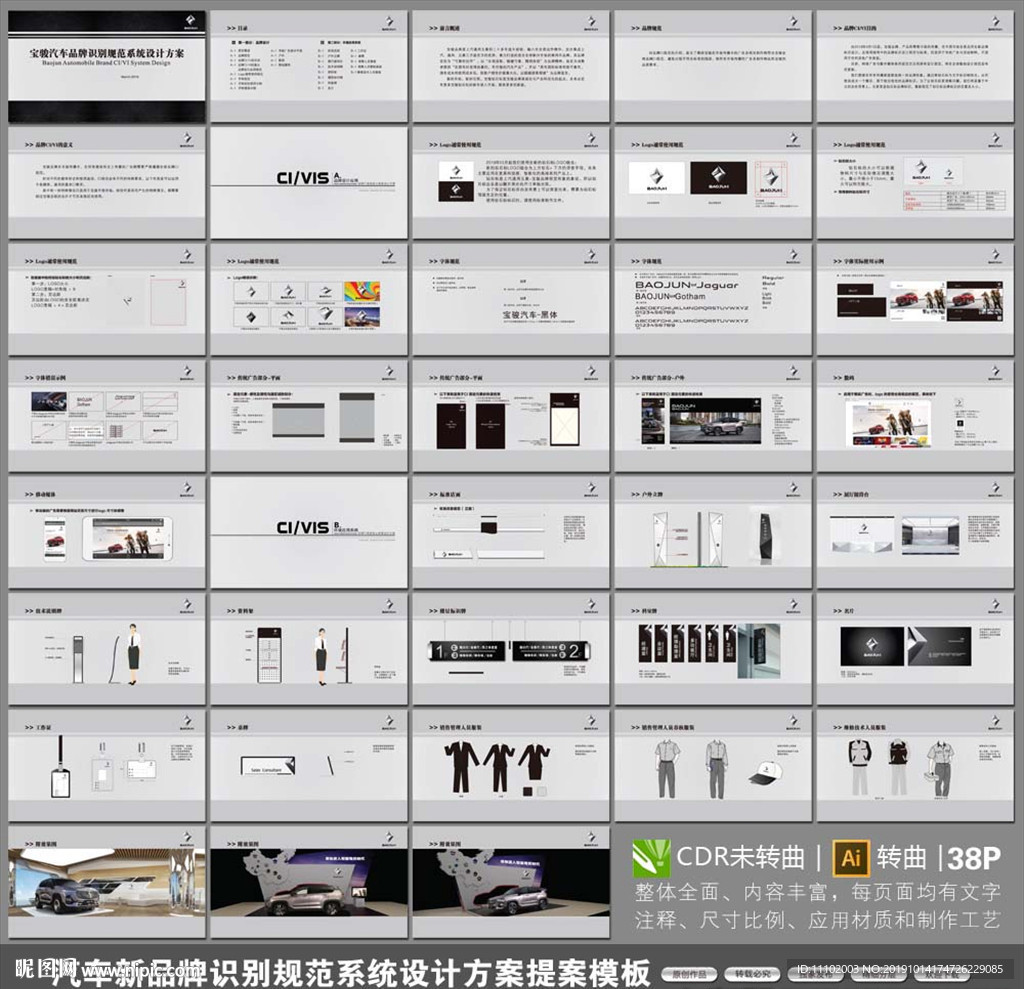Click the line 注释、尺寸比例、应用材质和制作工艺
The width and height of the screenshot is (1024, 989).
tap(818, 920)
